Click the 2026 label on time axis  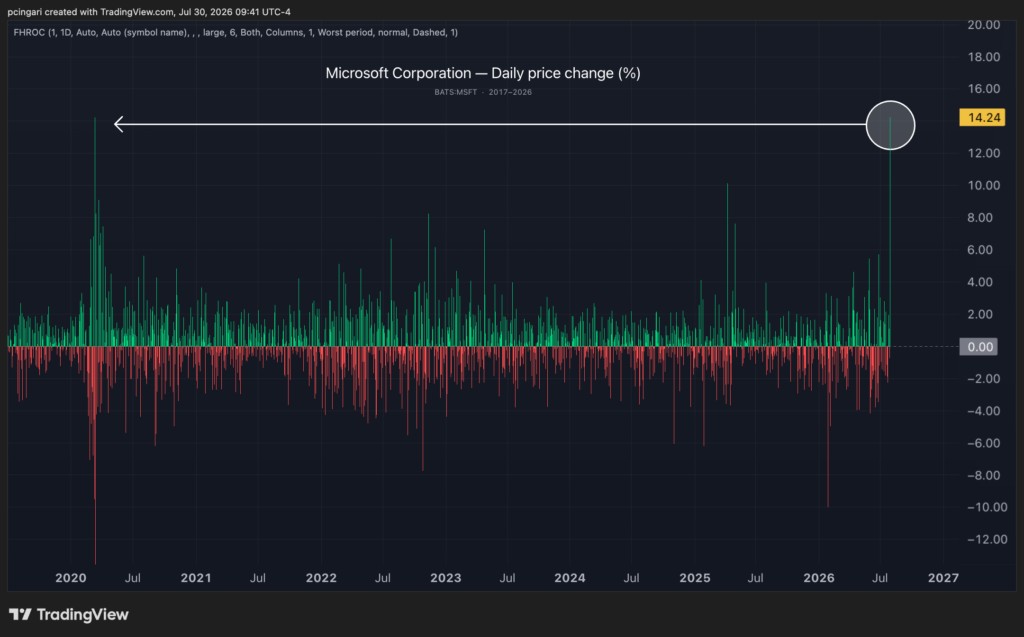click(x=818, y=578)
